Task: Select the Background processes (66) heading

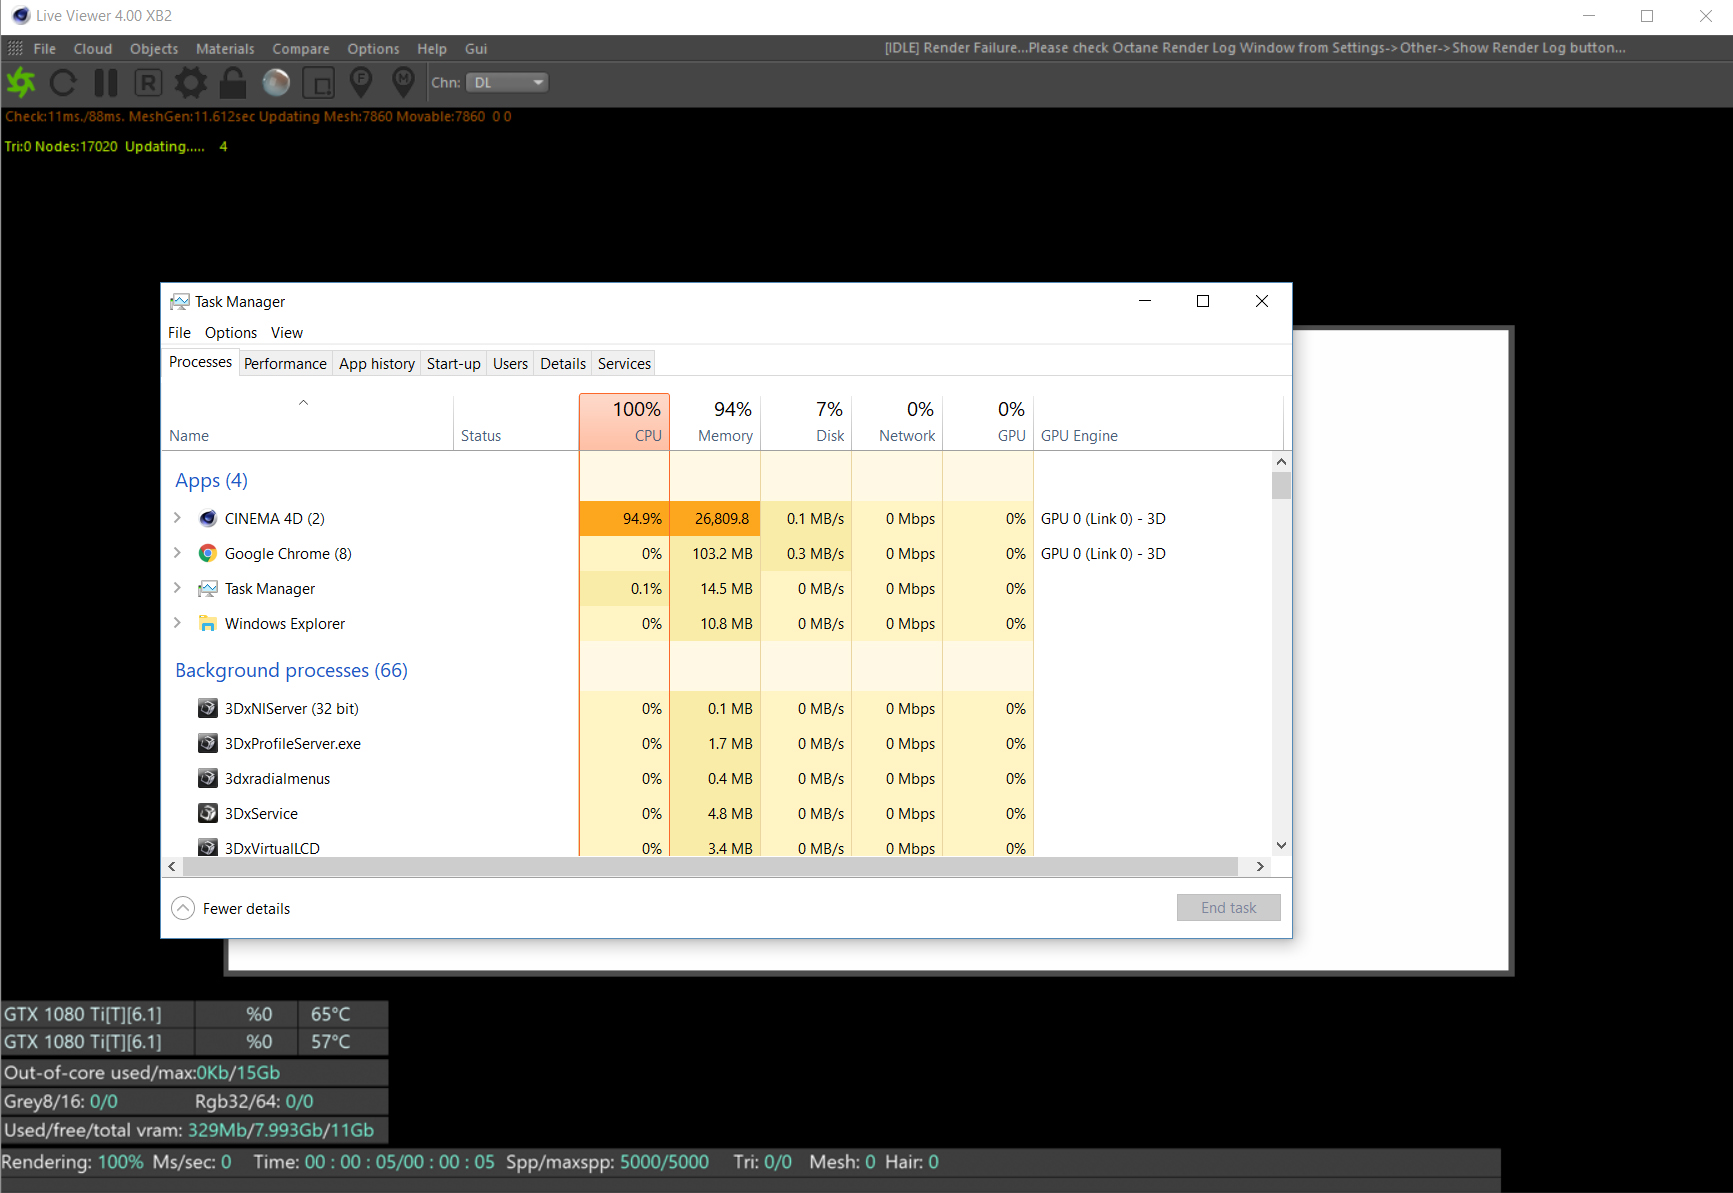Action: pyautogui.click(x=291, y=670)
